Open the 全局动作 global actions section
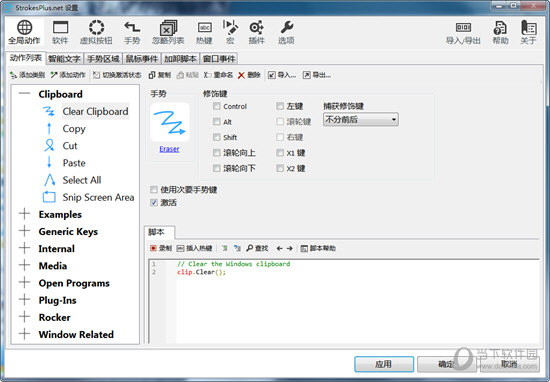This screenshot has height=382, width=550. 25,32
